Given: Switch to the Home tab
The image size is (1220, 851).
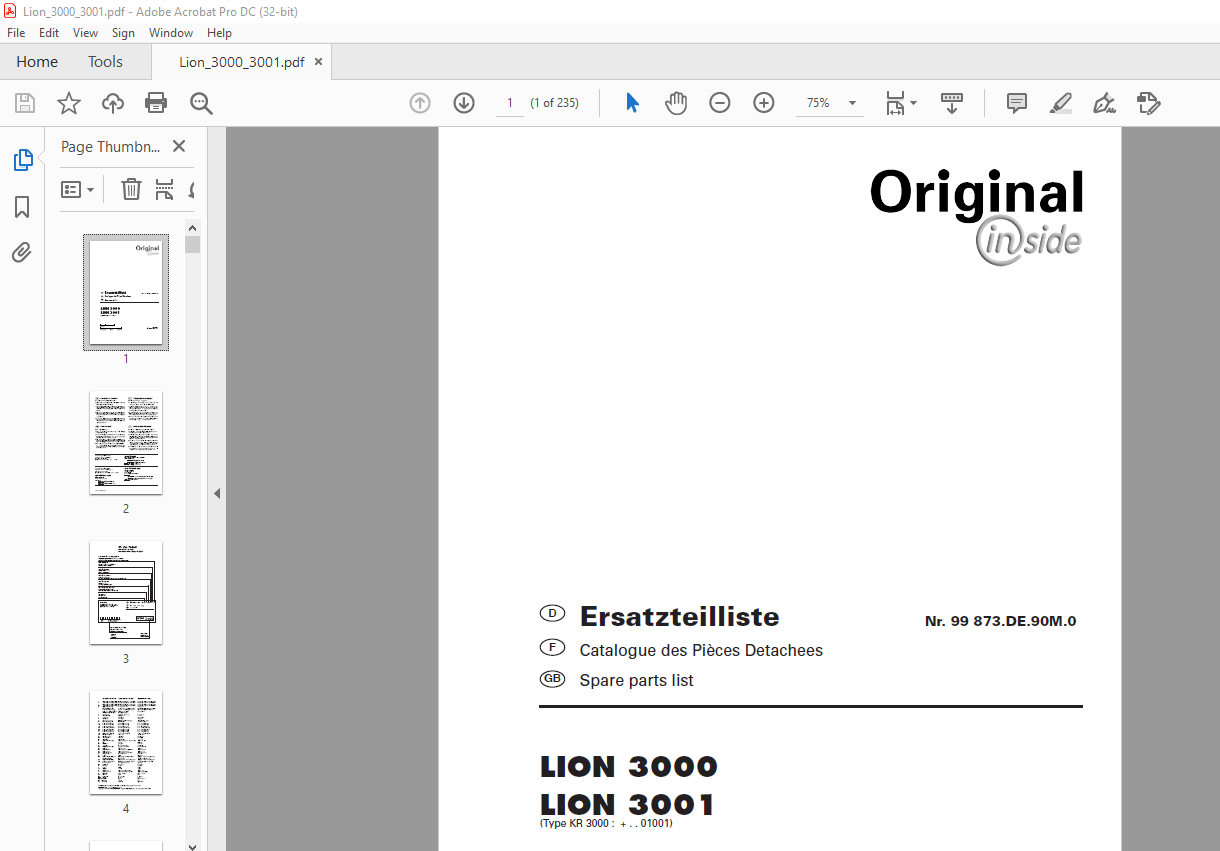Looking at the screenshot, I should 37,62.
